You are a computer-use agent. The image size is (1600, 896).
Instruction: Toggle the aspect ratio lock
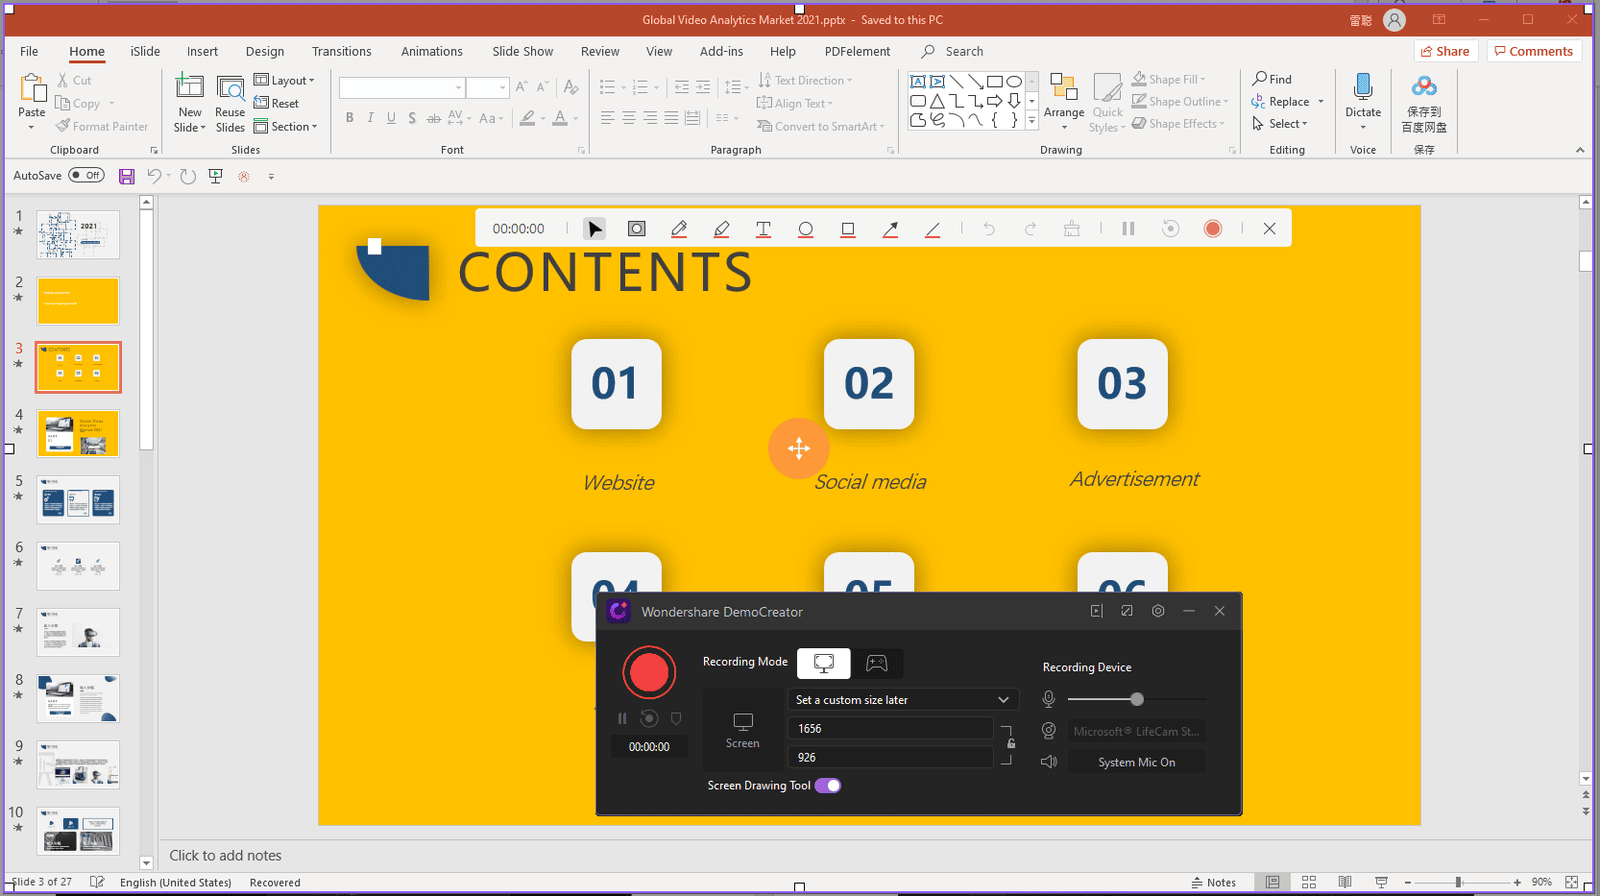[1011, 743]
